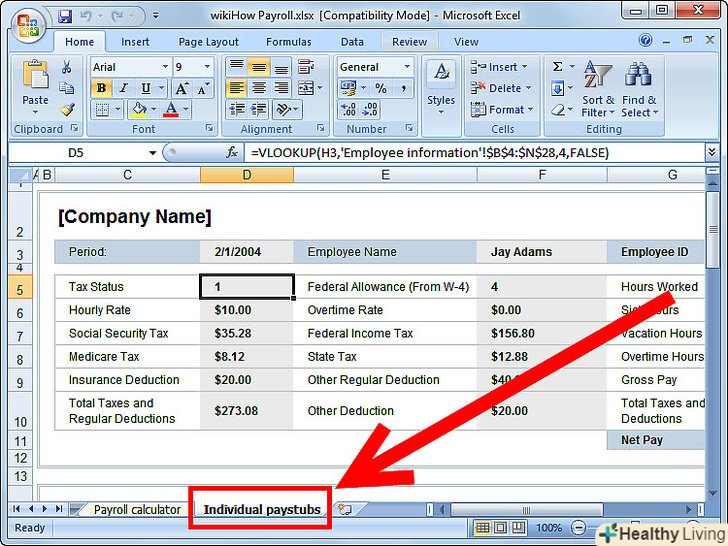Expand the Name Box dropdown arrow
The width and height of the screenshot is (728, 546).
coord(152,153)
